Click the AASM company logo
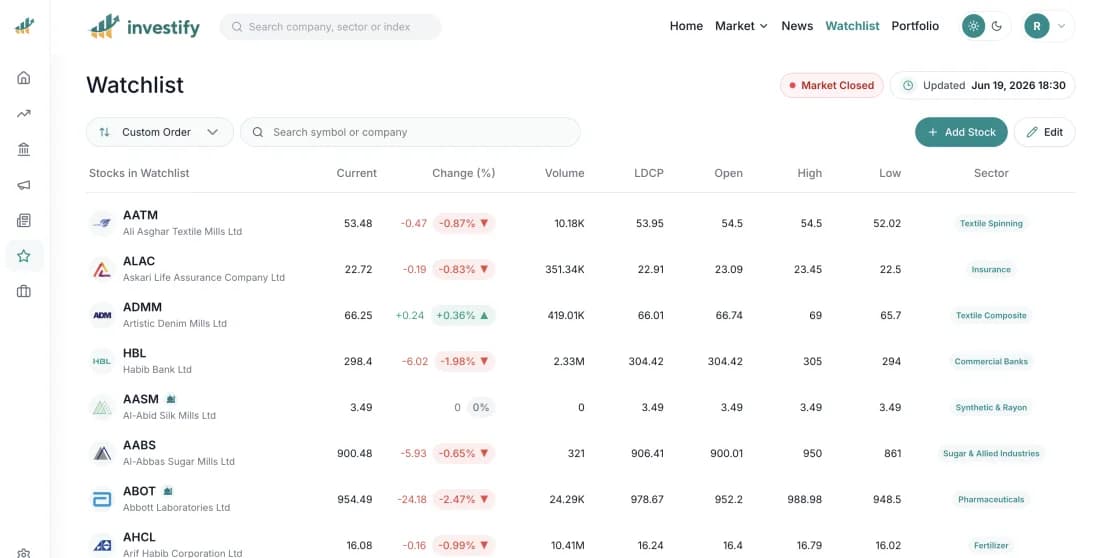The image size is (1120, 558). (102, 407)
